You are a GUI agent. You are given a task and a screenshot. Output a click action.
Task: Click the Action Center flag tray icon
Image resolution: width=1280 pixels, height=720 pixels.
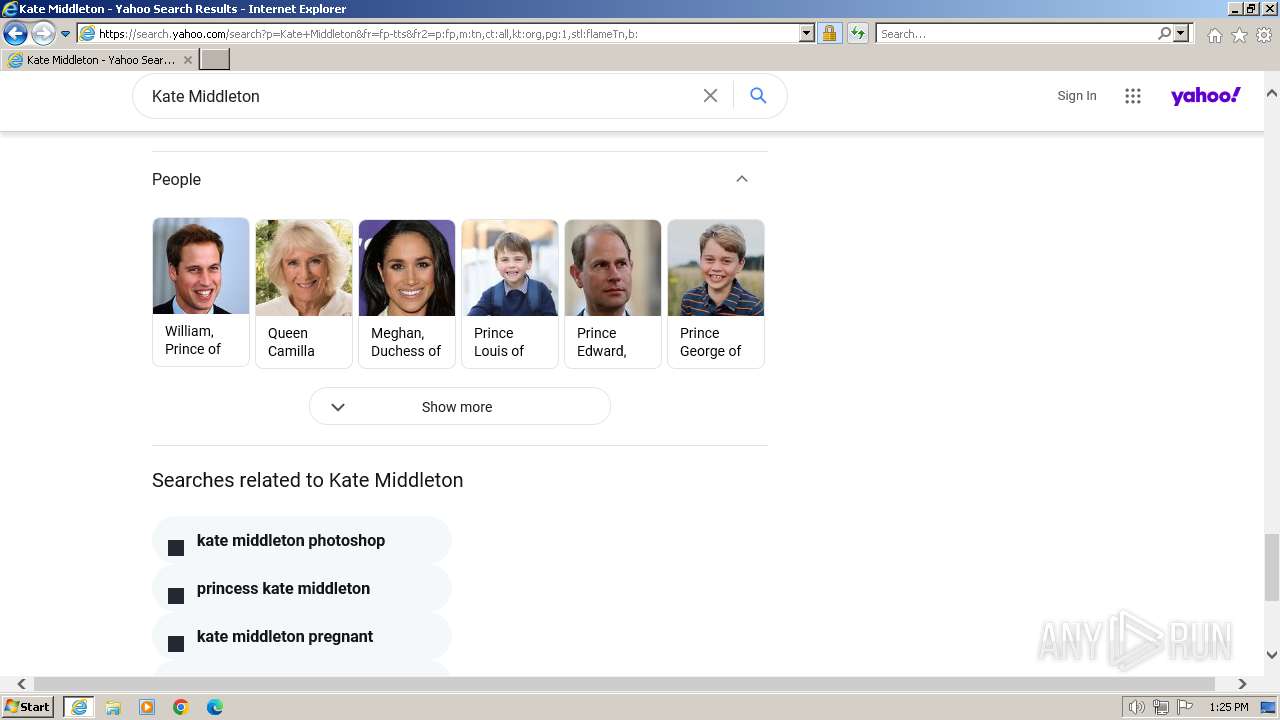pos(1185,707)
